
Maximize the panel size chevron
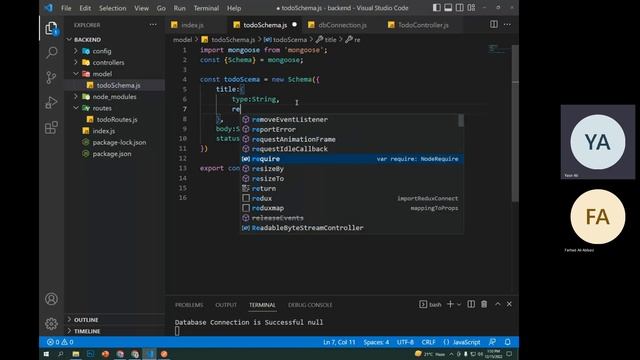coord(498,304)
